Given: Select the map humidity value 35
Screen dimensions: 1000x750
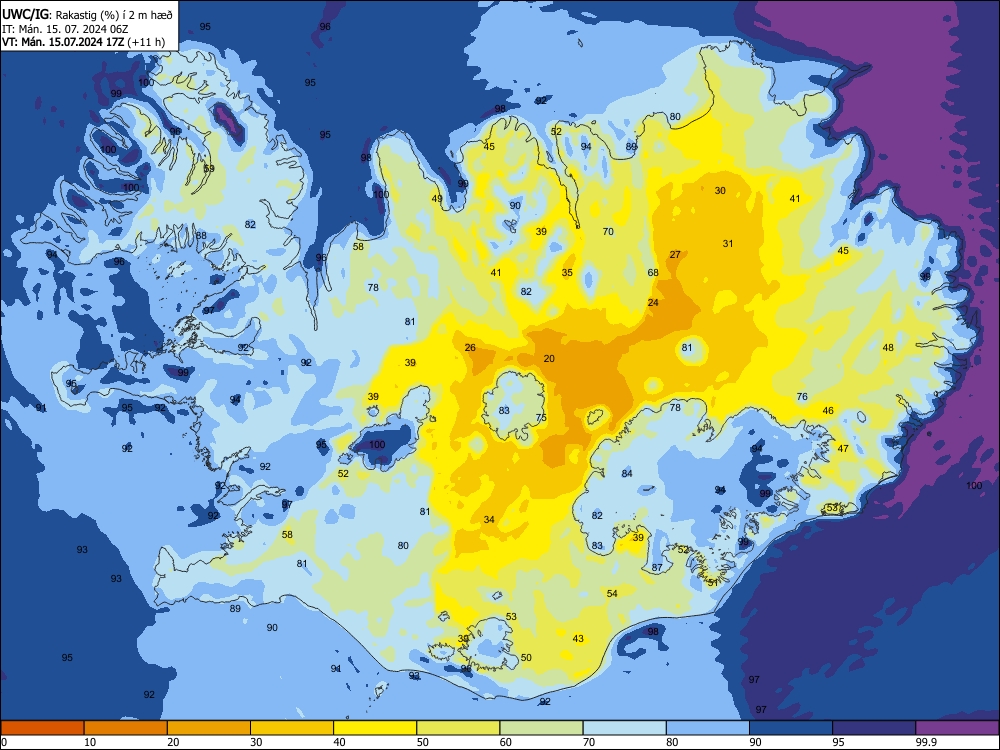Looking at the screenshot, I should coord(567,272).
